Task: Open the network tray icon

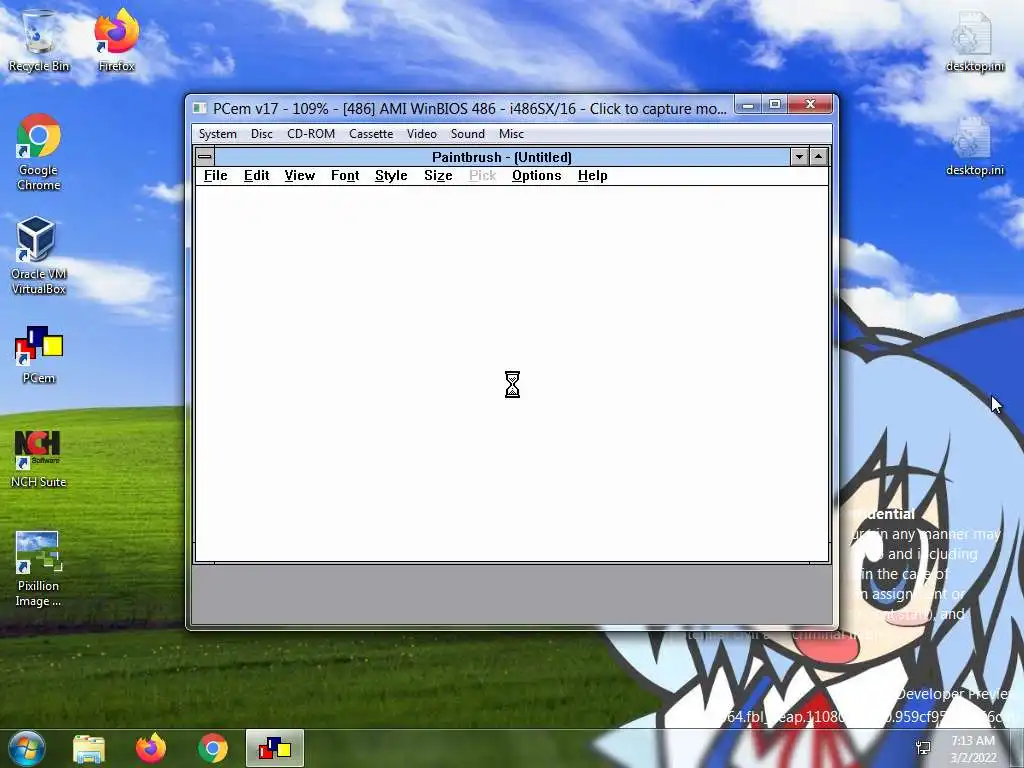Action: tap(923, 748)
